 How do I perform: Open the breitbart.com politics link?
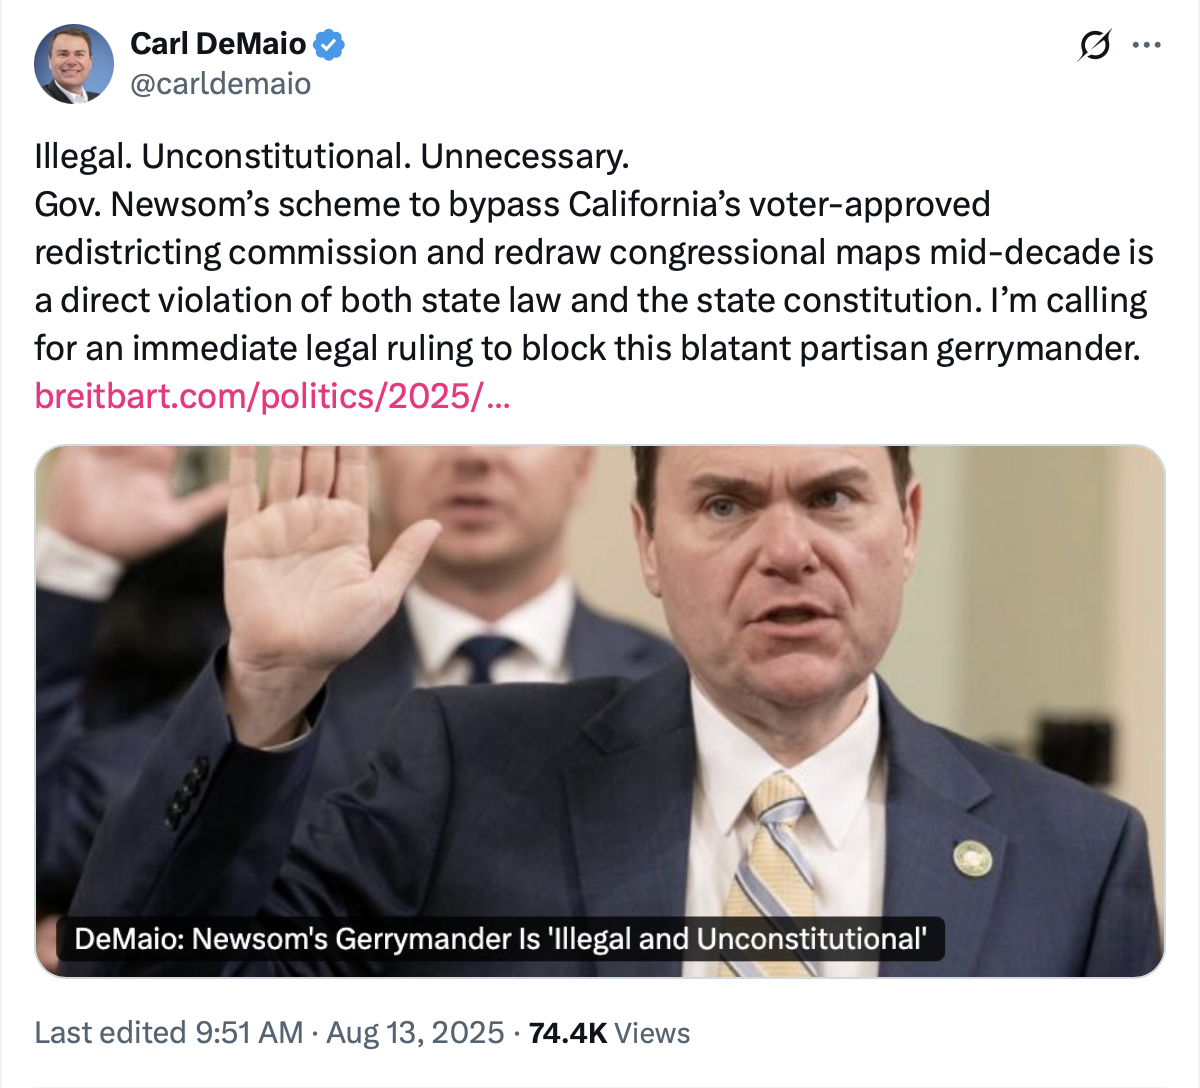[x=272, y=396]
